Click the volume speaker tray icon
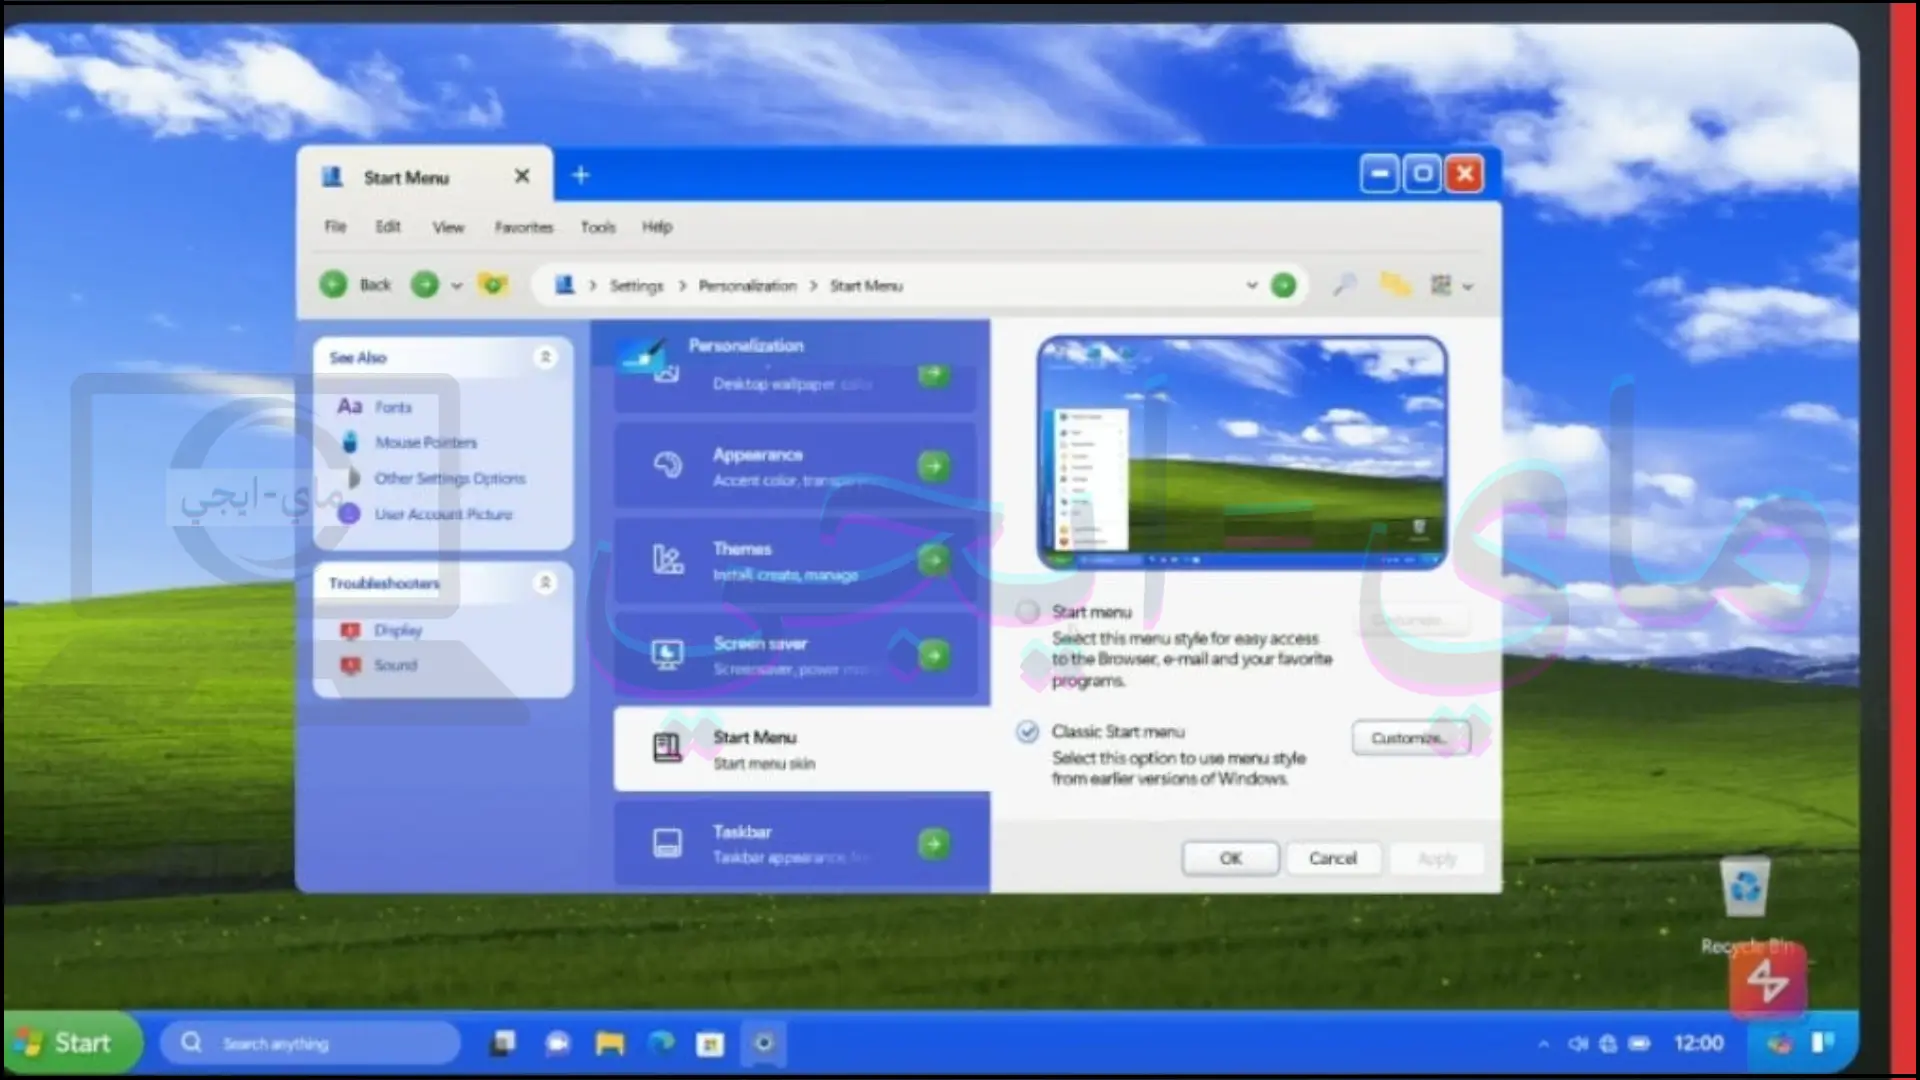Screen dimensions: 1920x1080 point(1578,1044)
